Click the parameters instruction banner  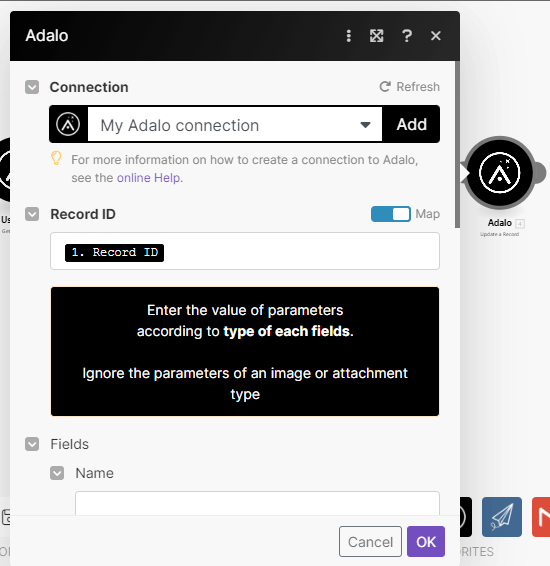245,352
